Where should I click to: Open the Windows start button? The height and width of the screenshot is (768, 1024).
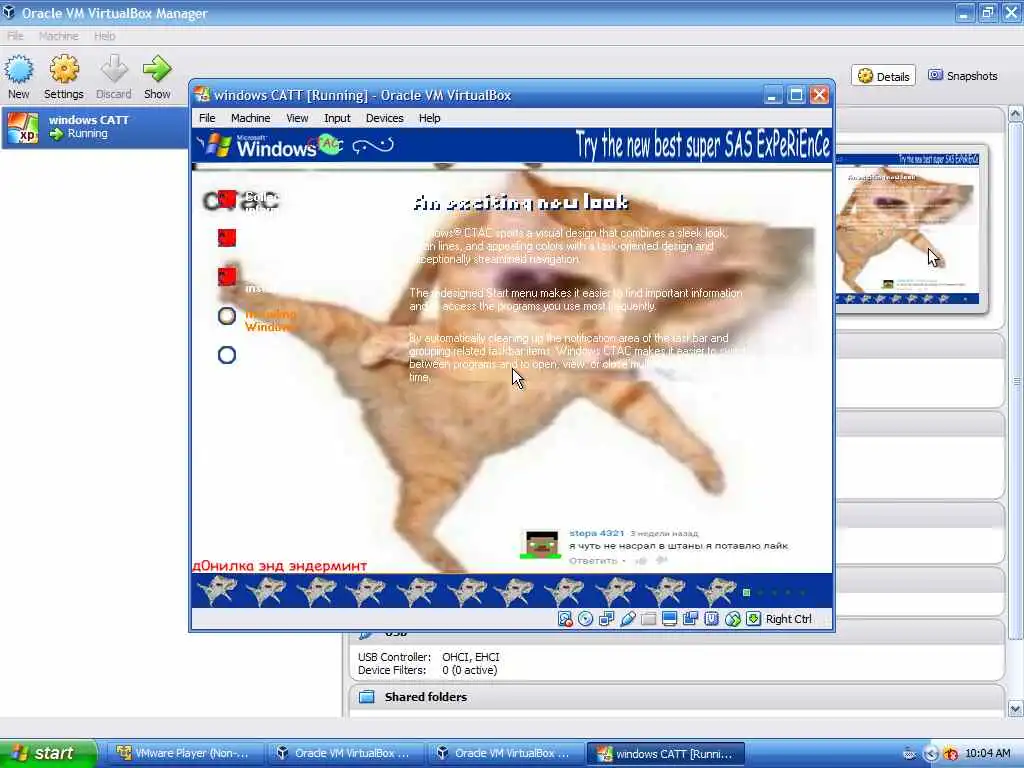[48, 753]
